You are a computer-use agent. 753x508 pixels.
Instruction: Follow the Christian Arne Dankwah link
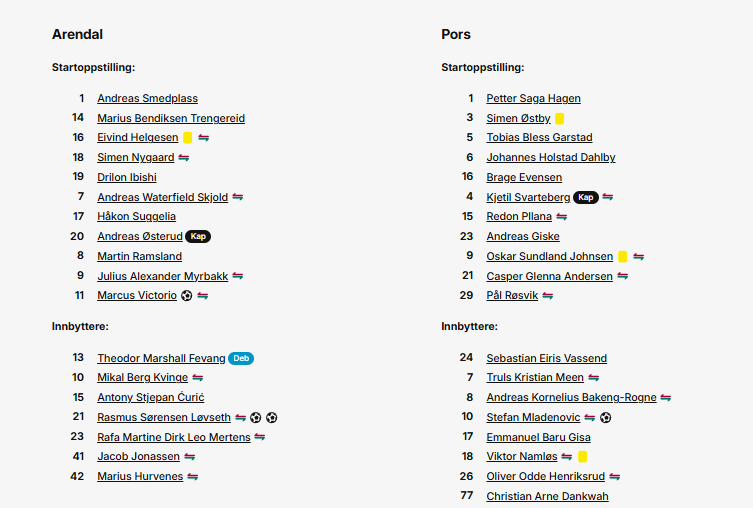point(547,496)
